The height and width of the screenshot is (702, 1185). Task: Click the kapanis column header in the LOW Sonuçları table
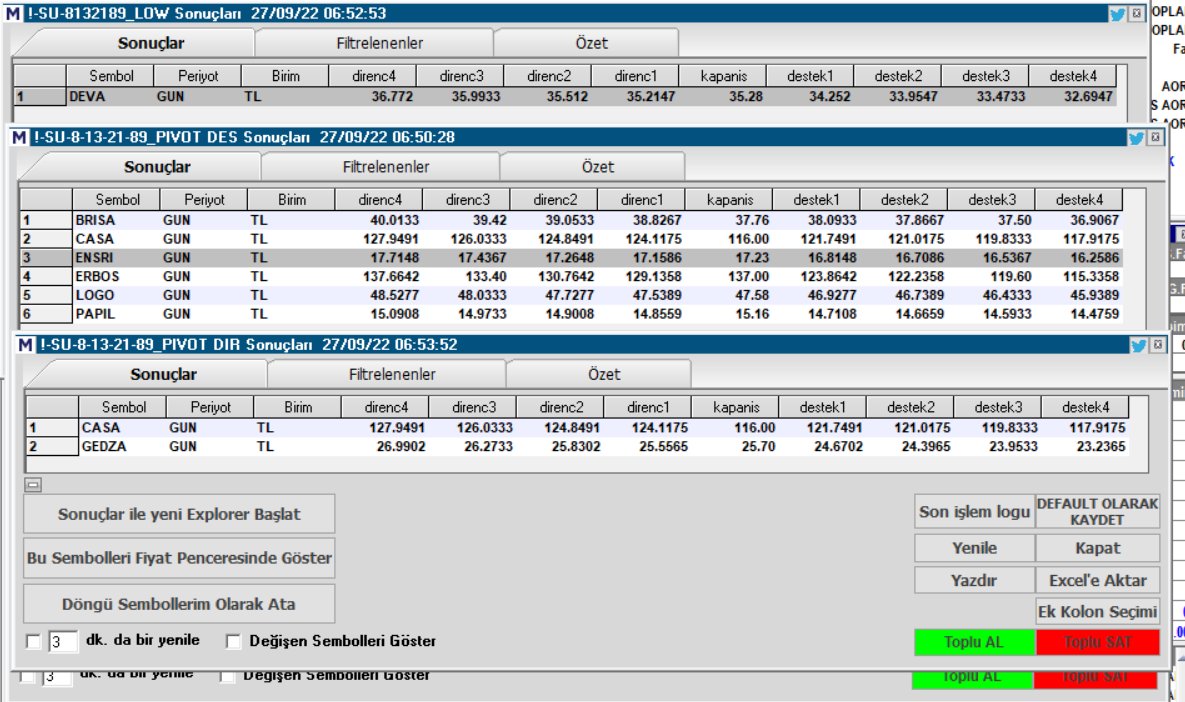723,76
